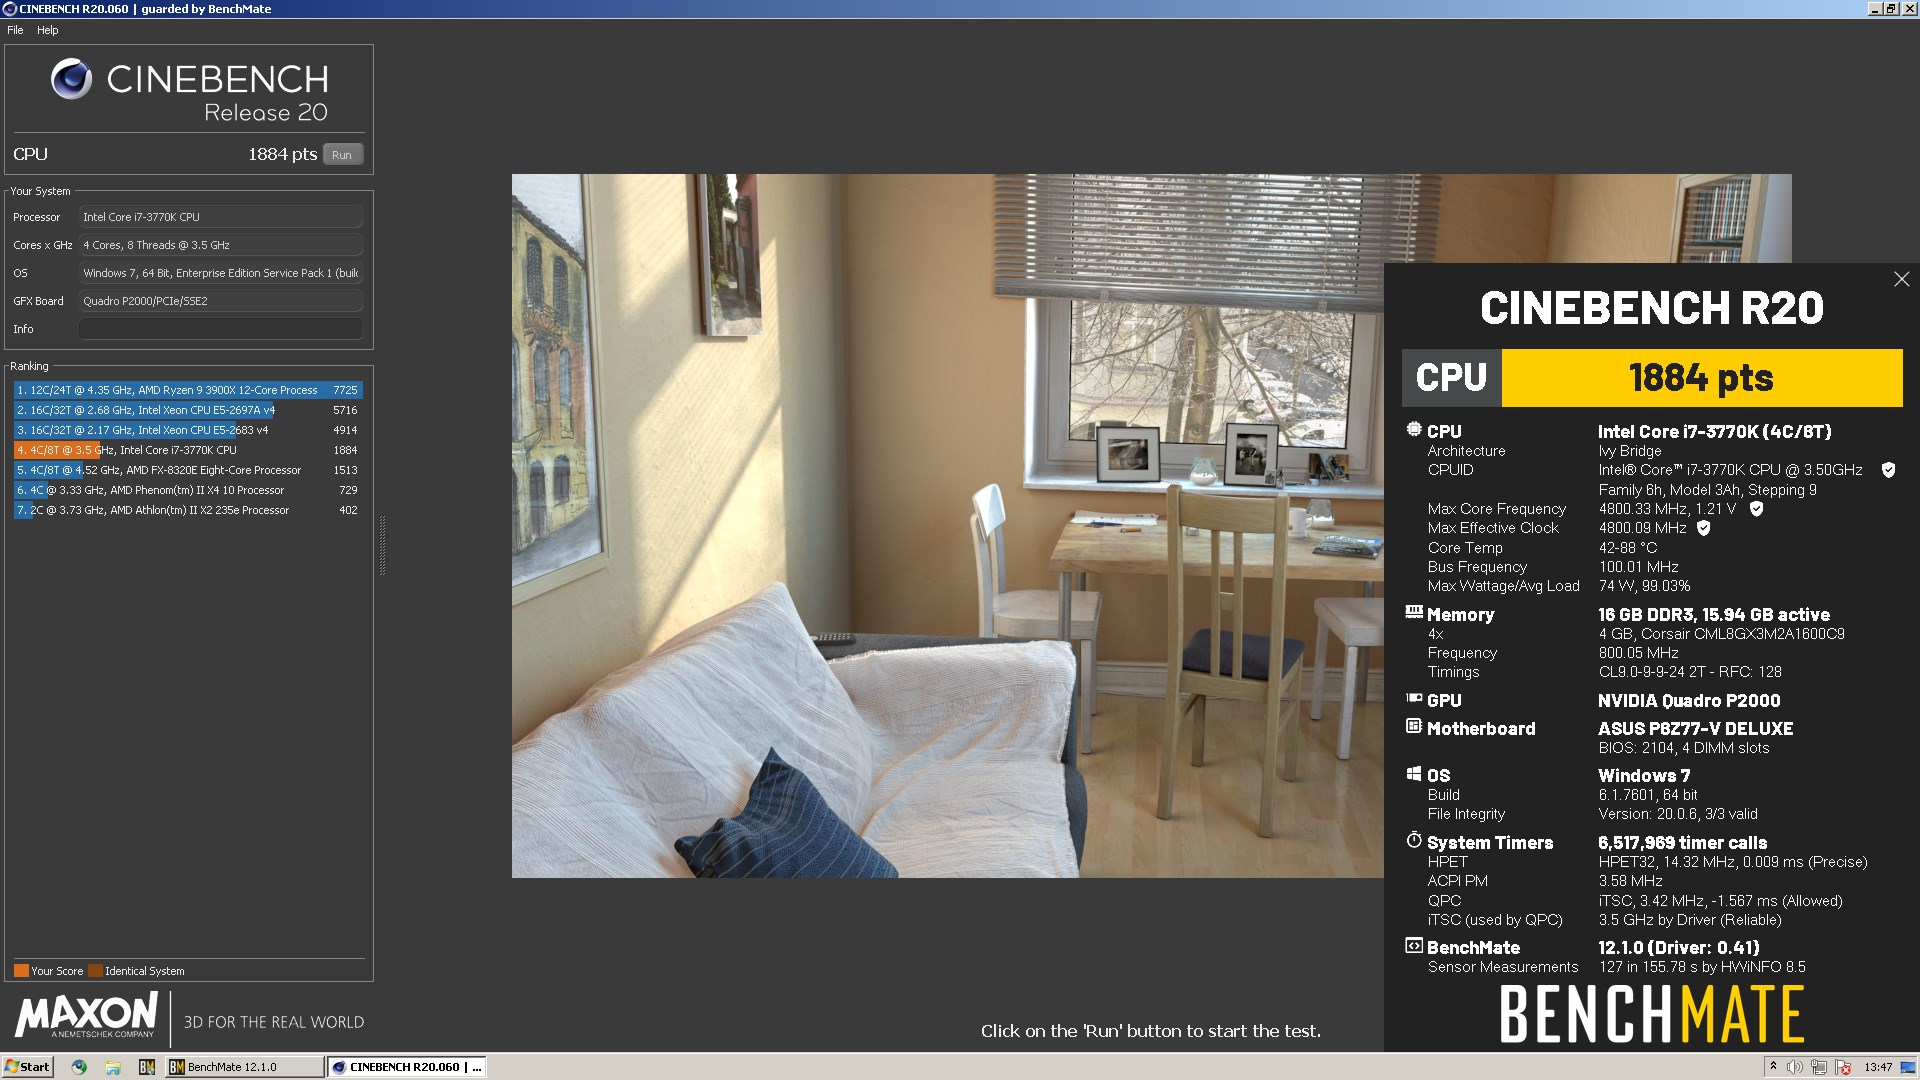Image resolution: width=1920 pixels, height=1080 pixels.
Task: Click the Max Effective Clock shield icon
Action: 1704,528
